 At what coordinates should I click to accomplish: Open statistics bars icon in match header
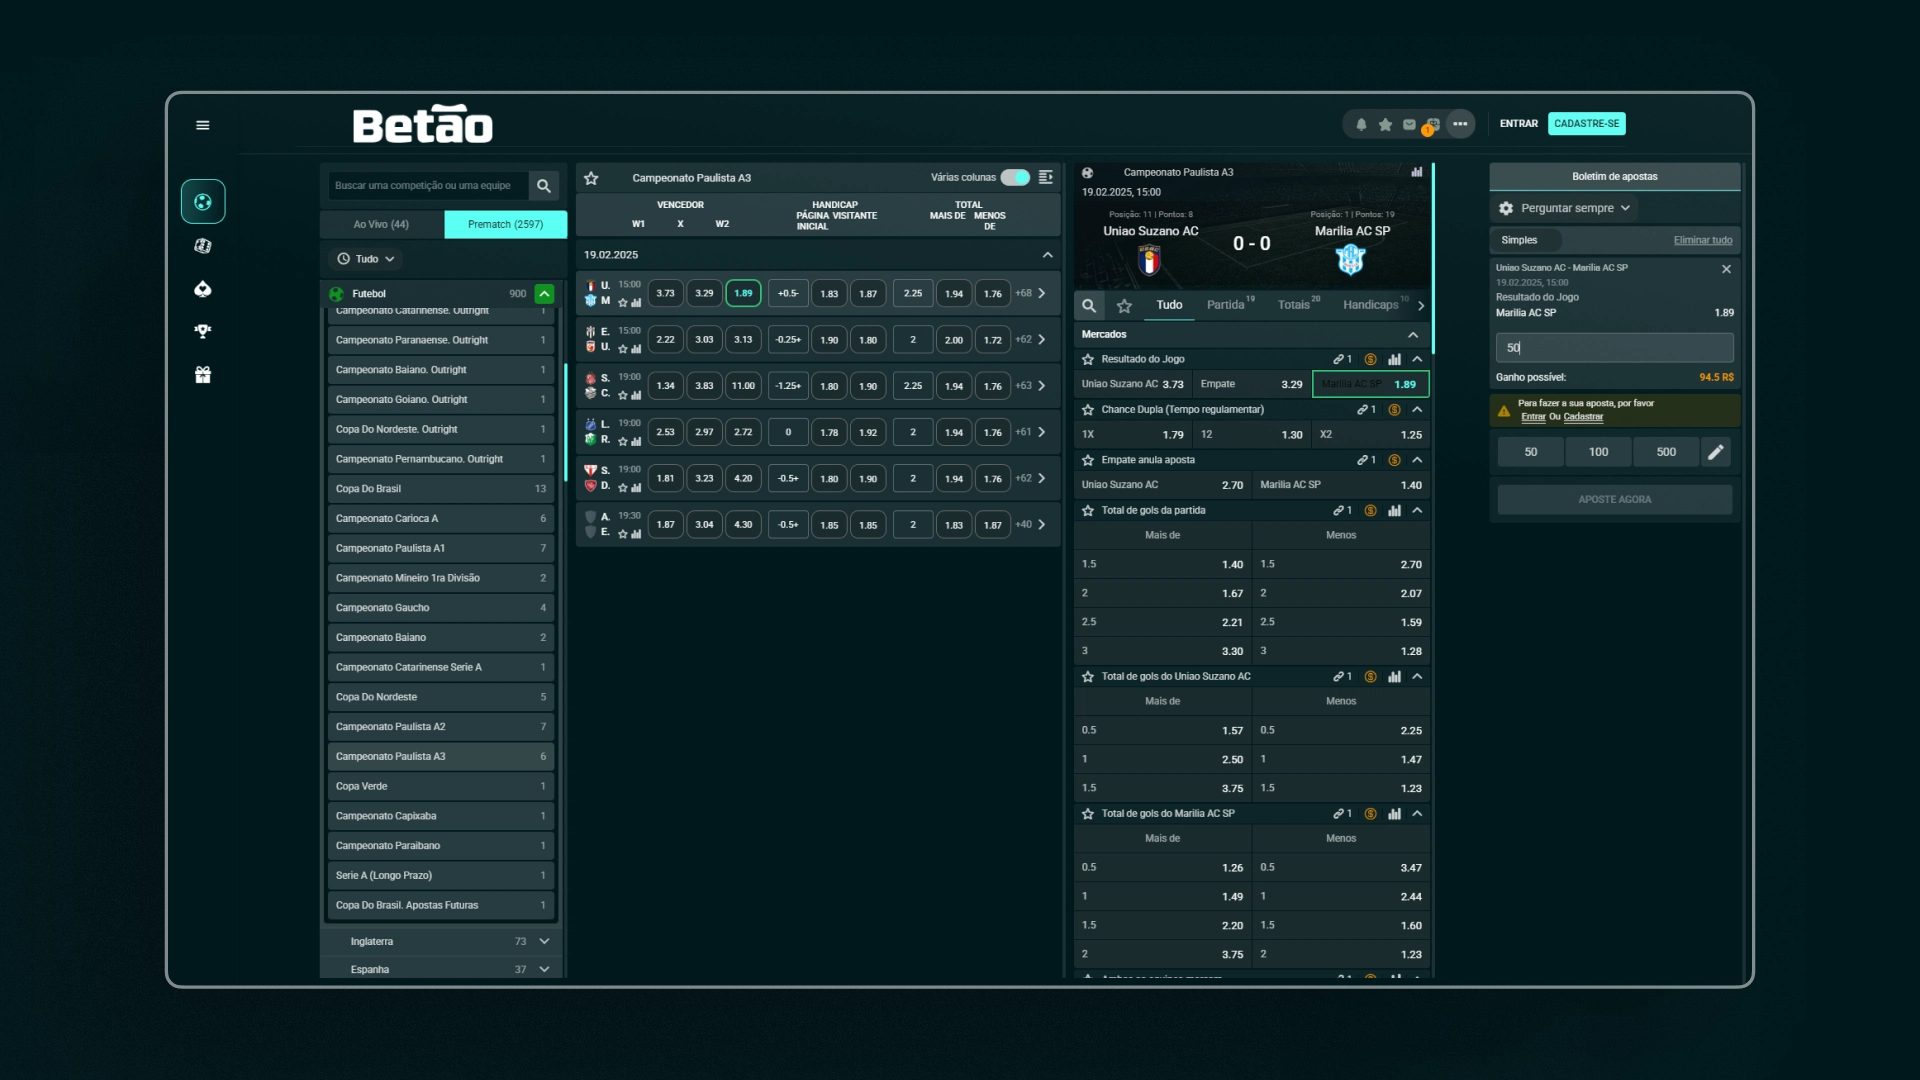coord(1417,172)
